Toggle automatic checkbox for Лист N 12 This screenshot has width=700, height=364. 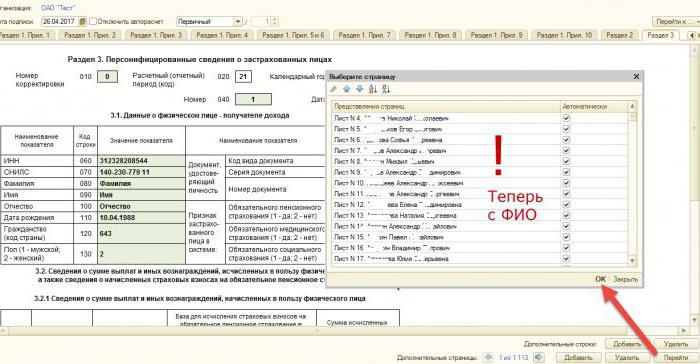(x=566, y=205)
